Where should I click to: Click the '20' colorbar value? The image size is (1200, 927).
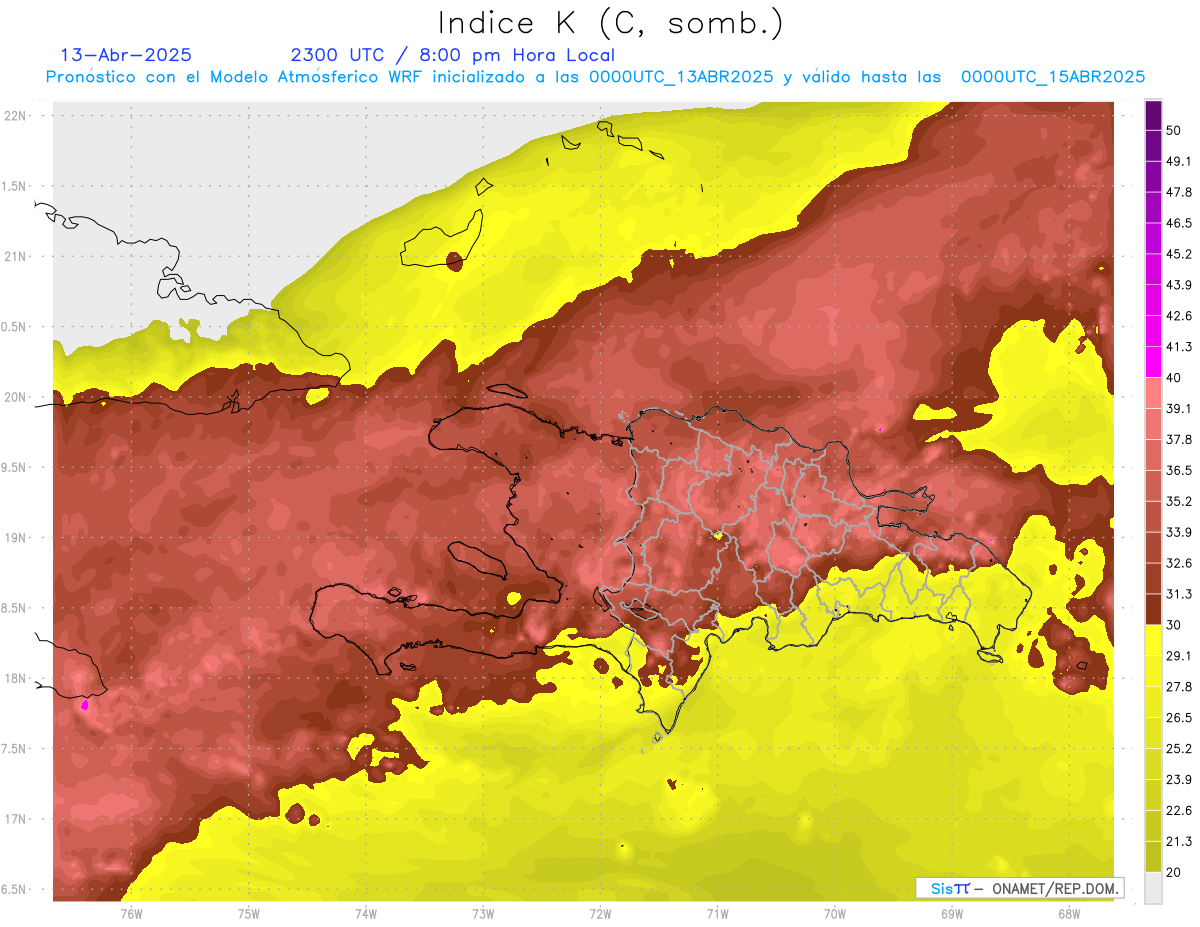(x=1174, y=873)
